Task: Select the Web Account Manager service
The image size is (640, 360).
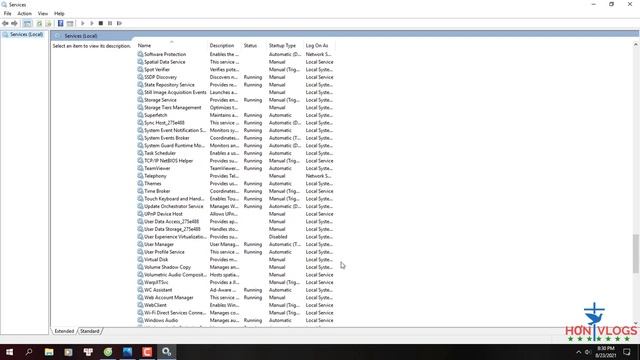Action: pos(169,298)
